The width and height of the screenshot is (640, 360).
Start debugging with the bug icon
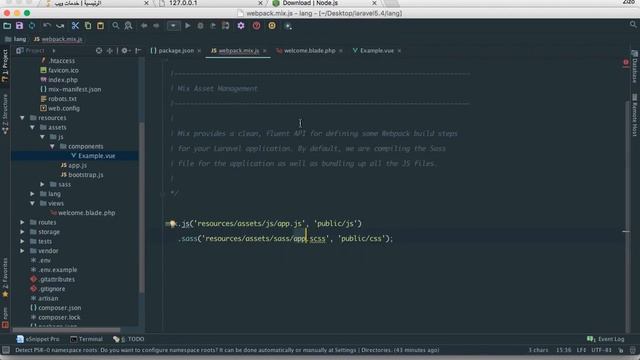(x=200, y=26)
